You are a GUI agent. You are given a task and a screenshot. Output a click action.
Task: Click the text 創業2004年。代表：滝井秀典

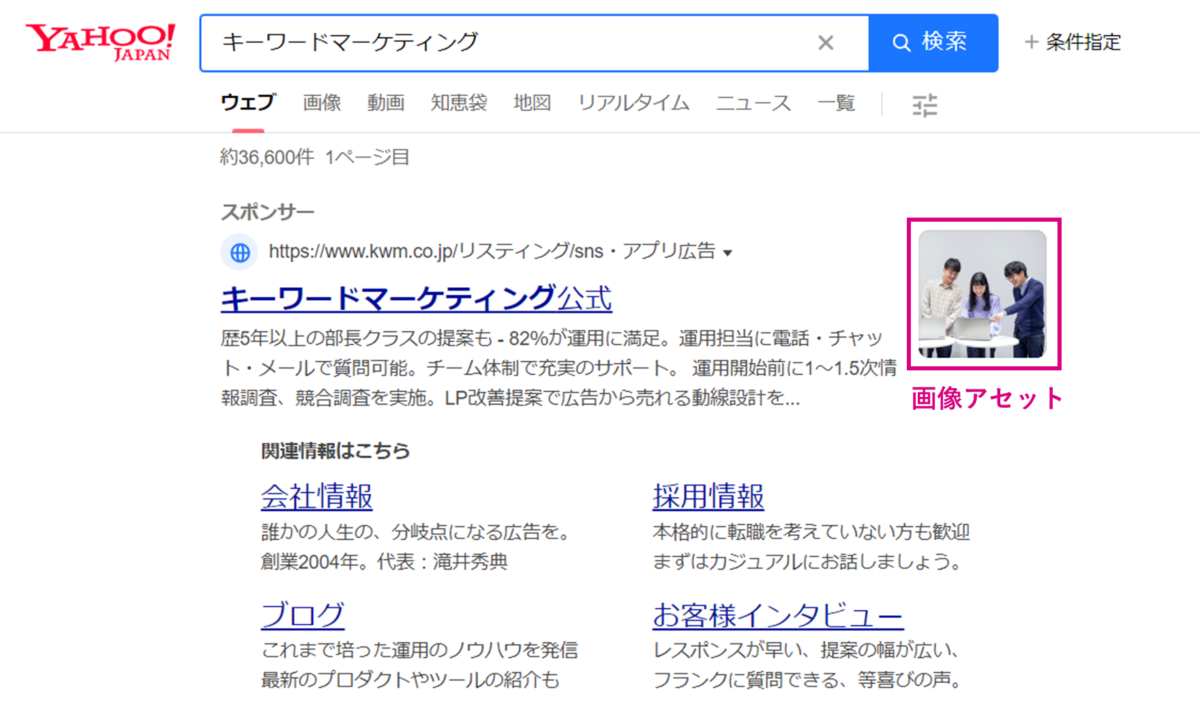(384, 562)
